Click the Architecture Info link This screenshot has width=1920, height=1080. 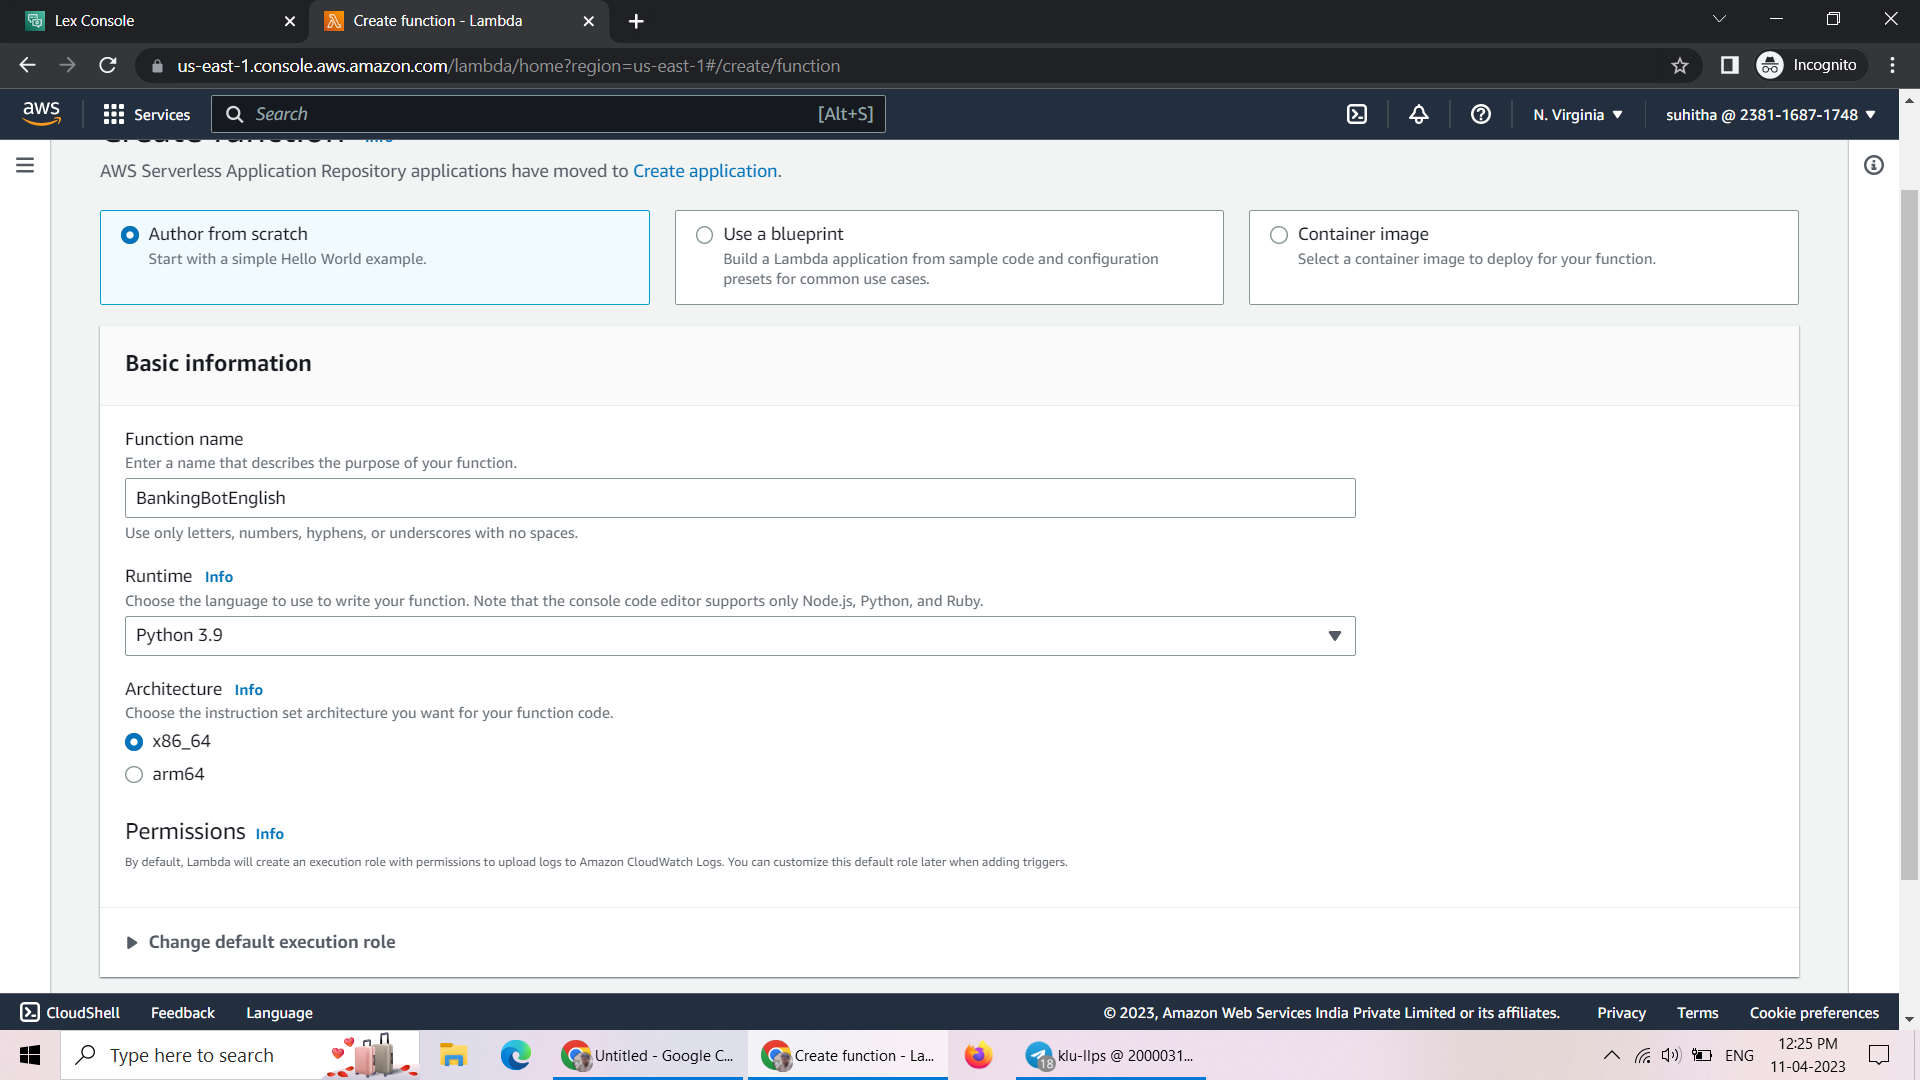click(x=248, y=689)
